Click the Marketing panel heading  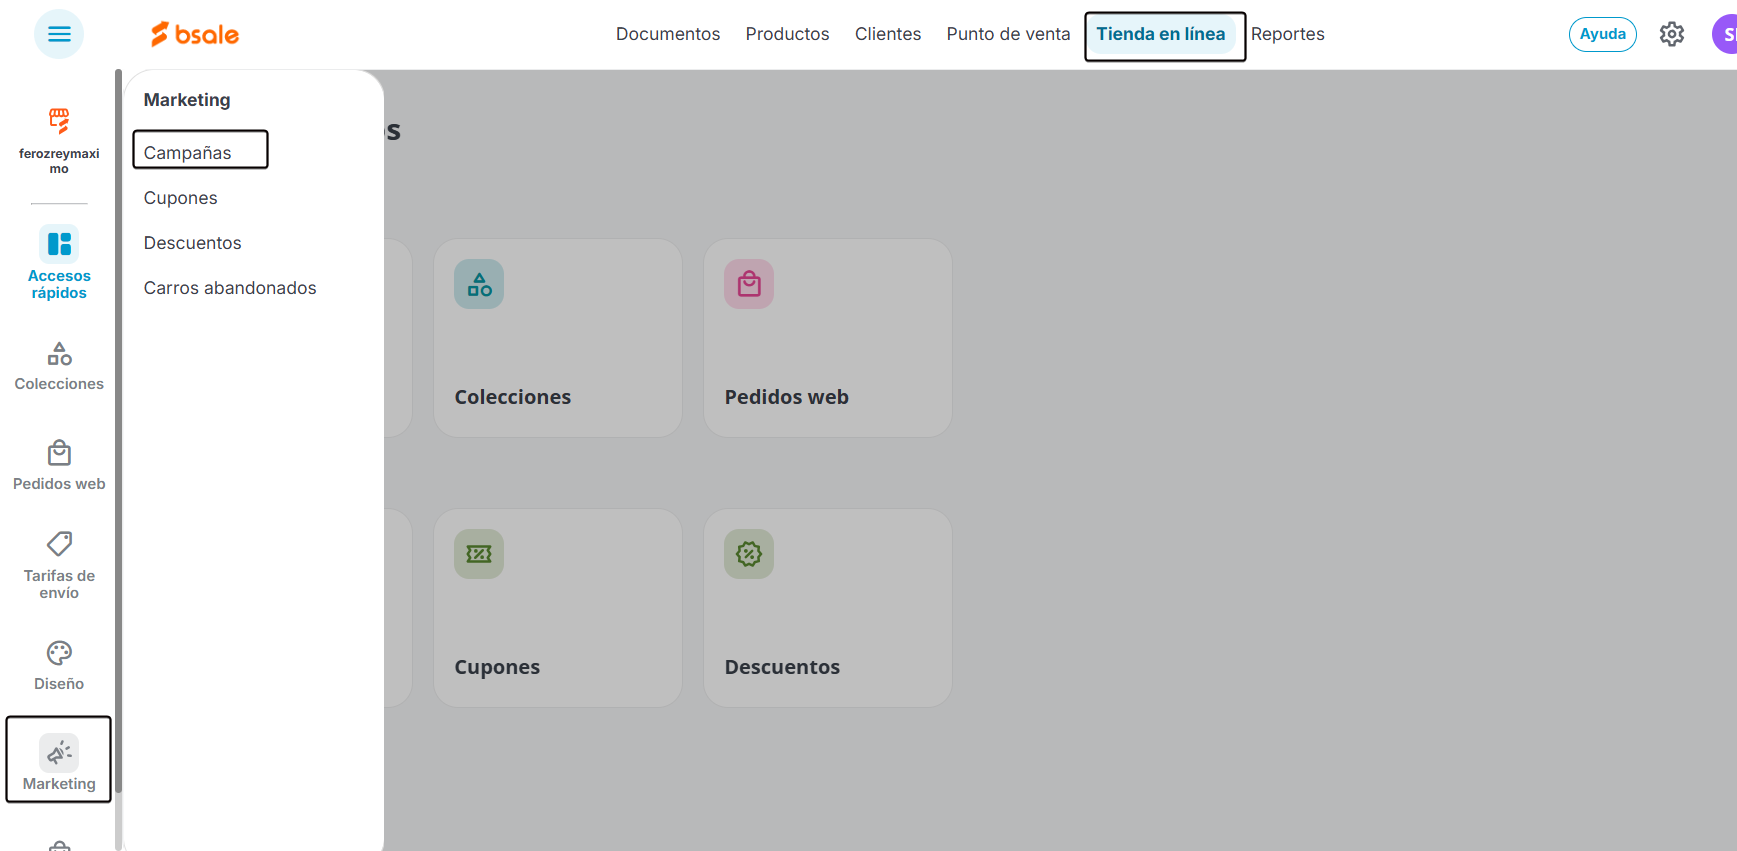click(187, 100)
